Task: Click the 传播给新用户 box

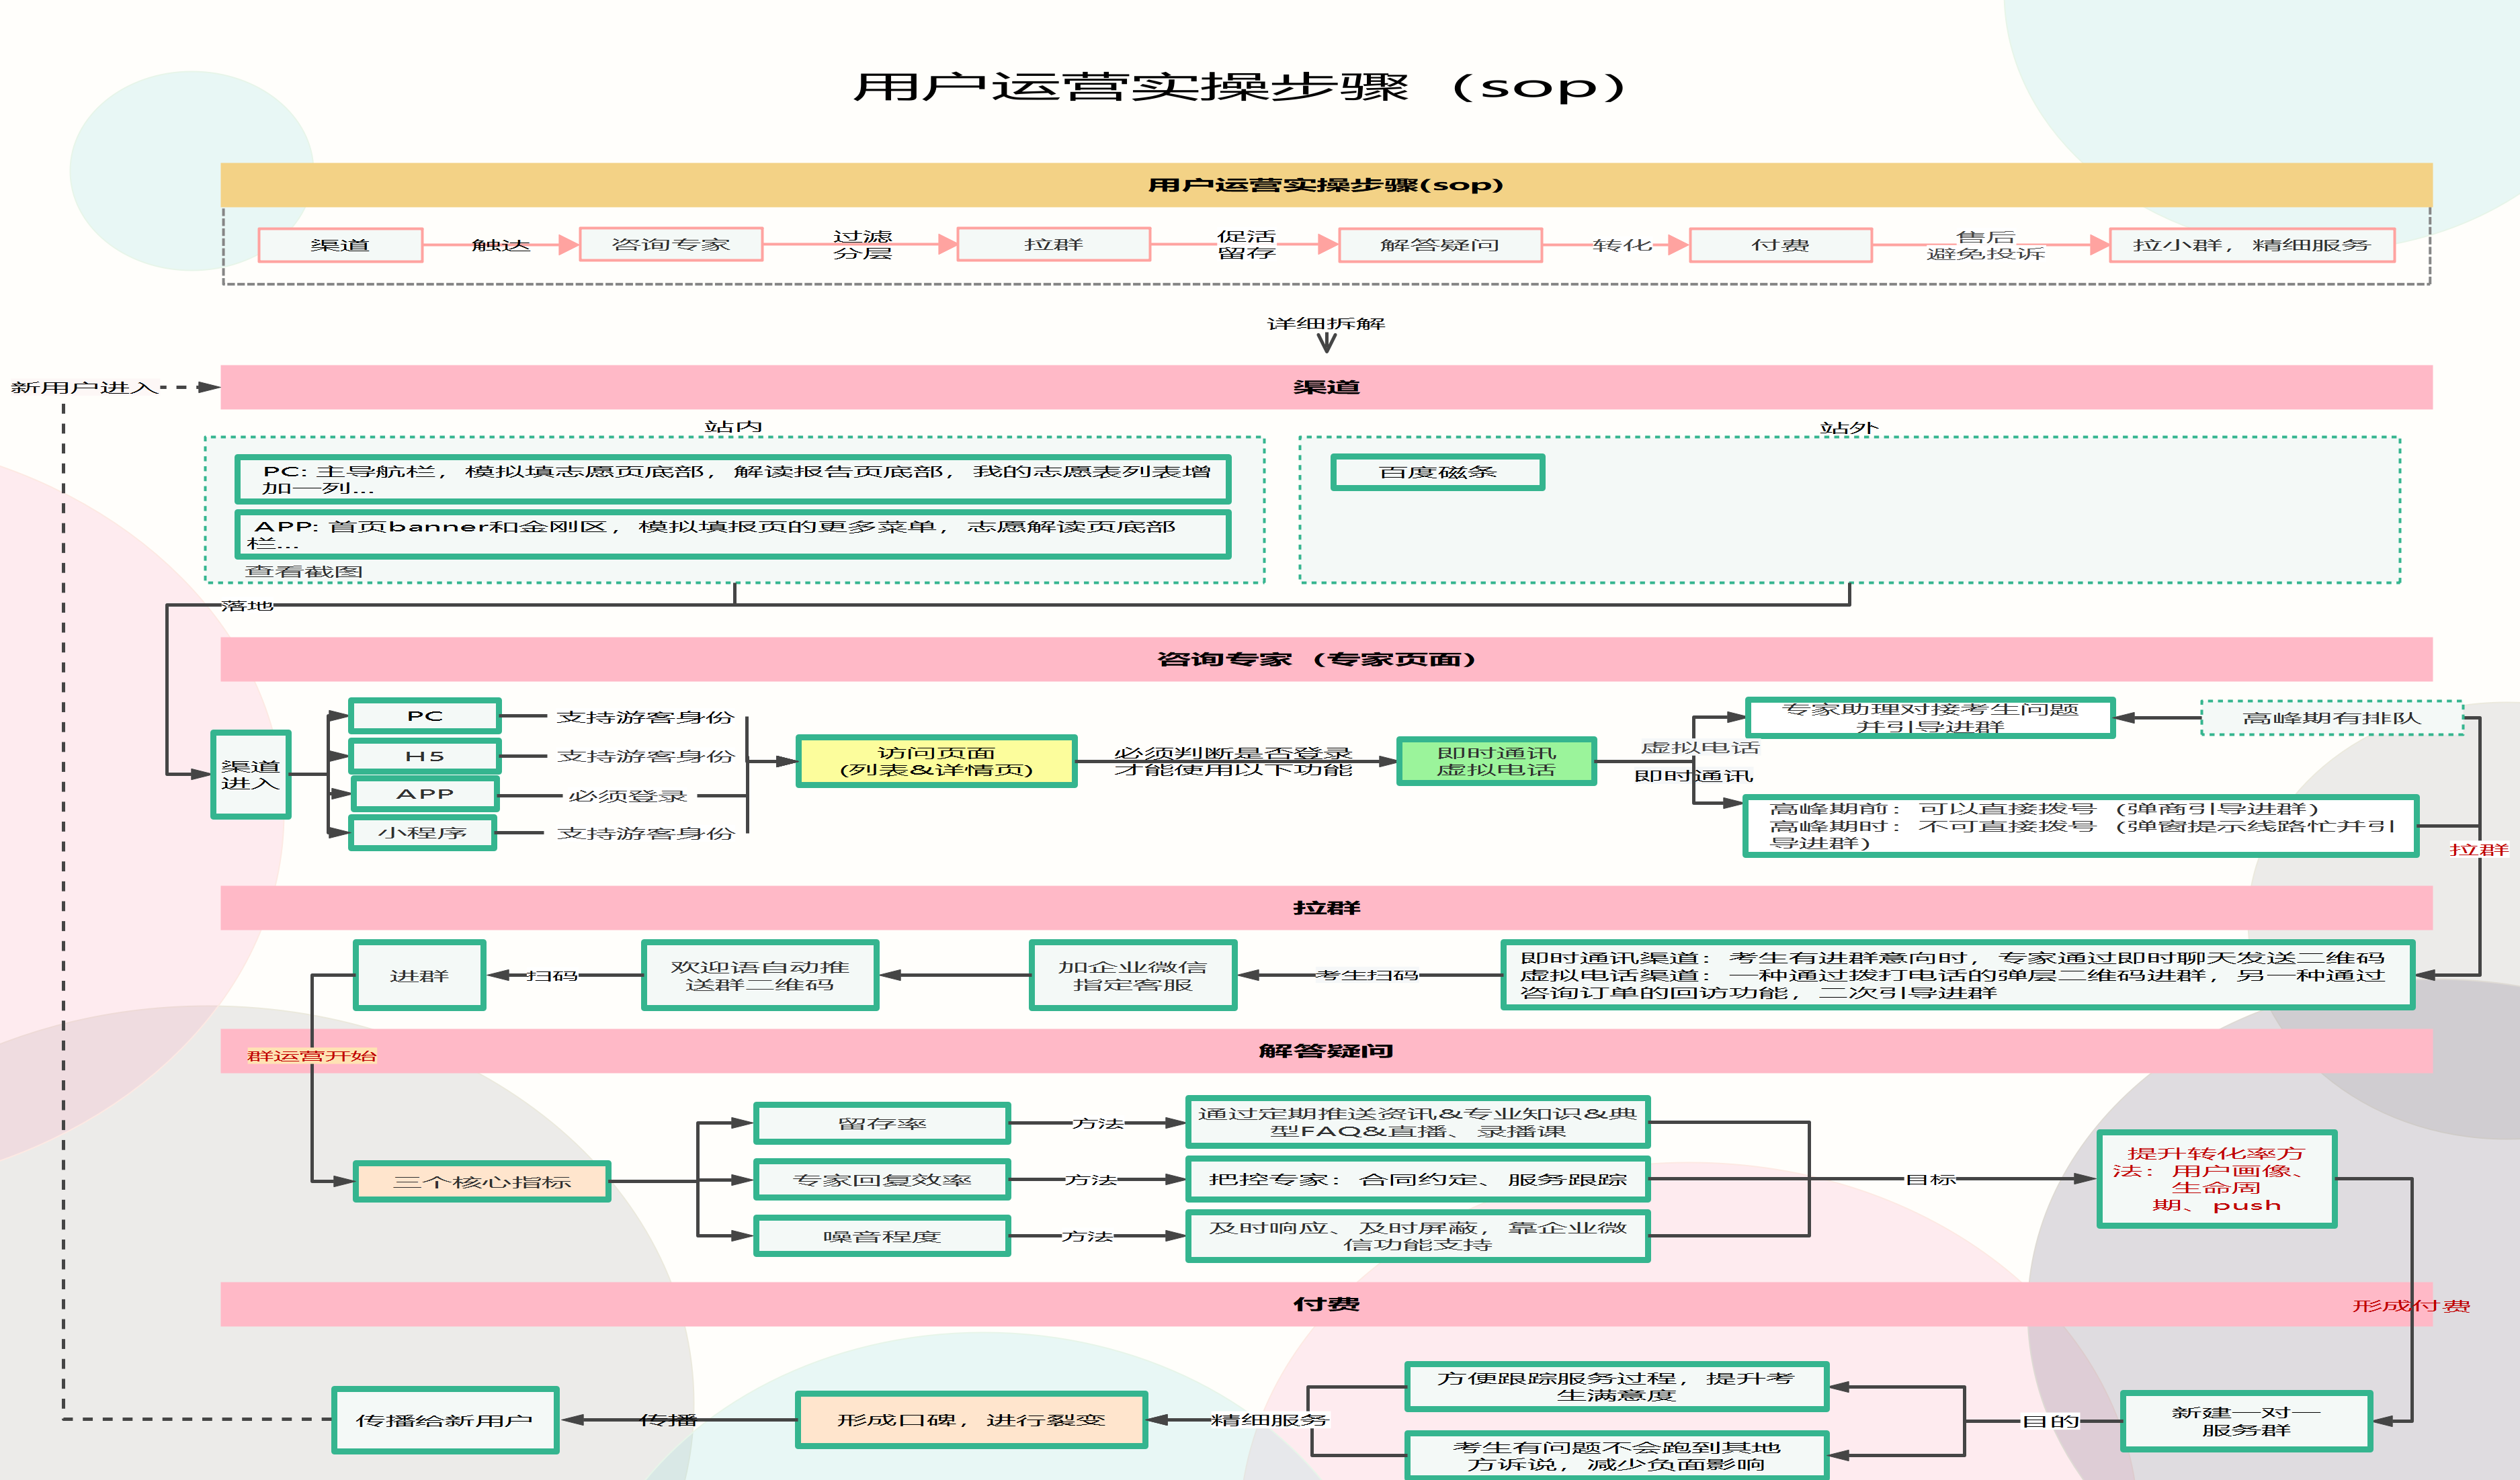Action: 444,1420
